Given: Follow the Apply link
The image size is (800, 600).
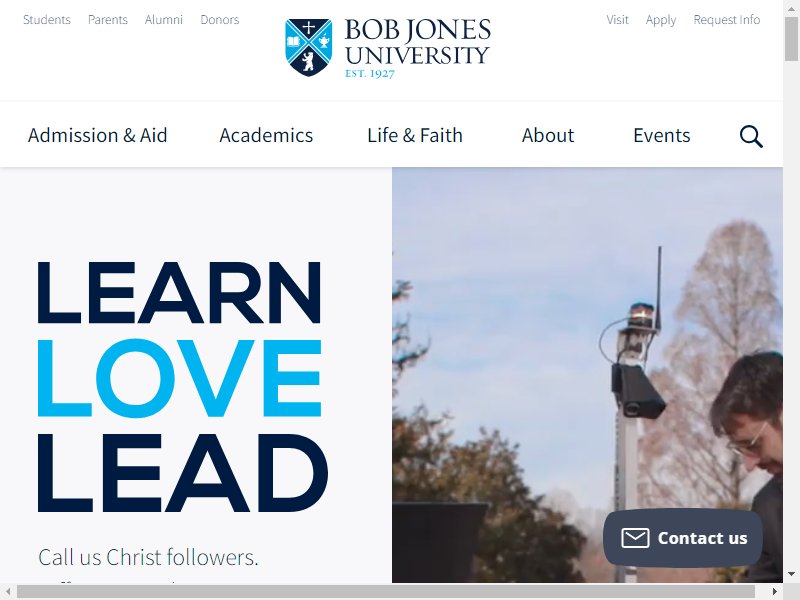Looking at the screenshot, I should point(661,19).
